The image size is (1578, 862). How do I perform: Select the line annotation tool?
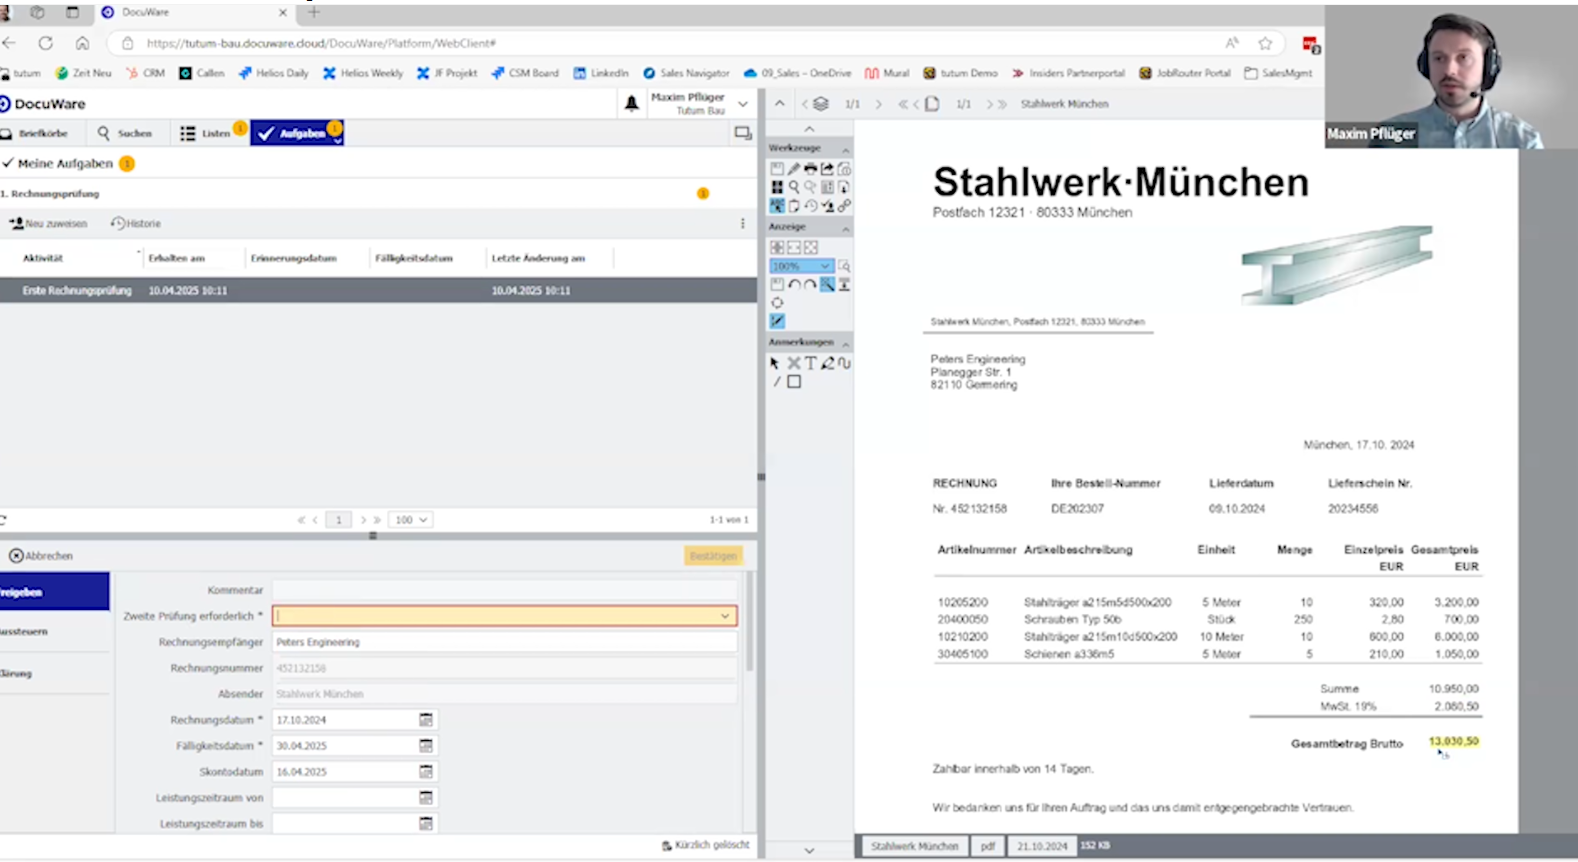pos(777,381)
